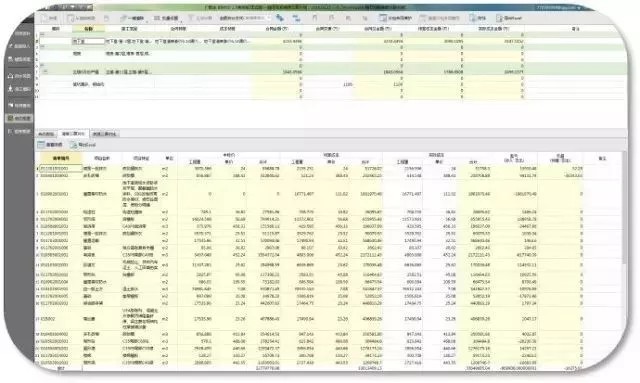
Task: Click the Export Excel button in the lower panel
Action: click(x=82, y=145)
